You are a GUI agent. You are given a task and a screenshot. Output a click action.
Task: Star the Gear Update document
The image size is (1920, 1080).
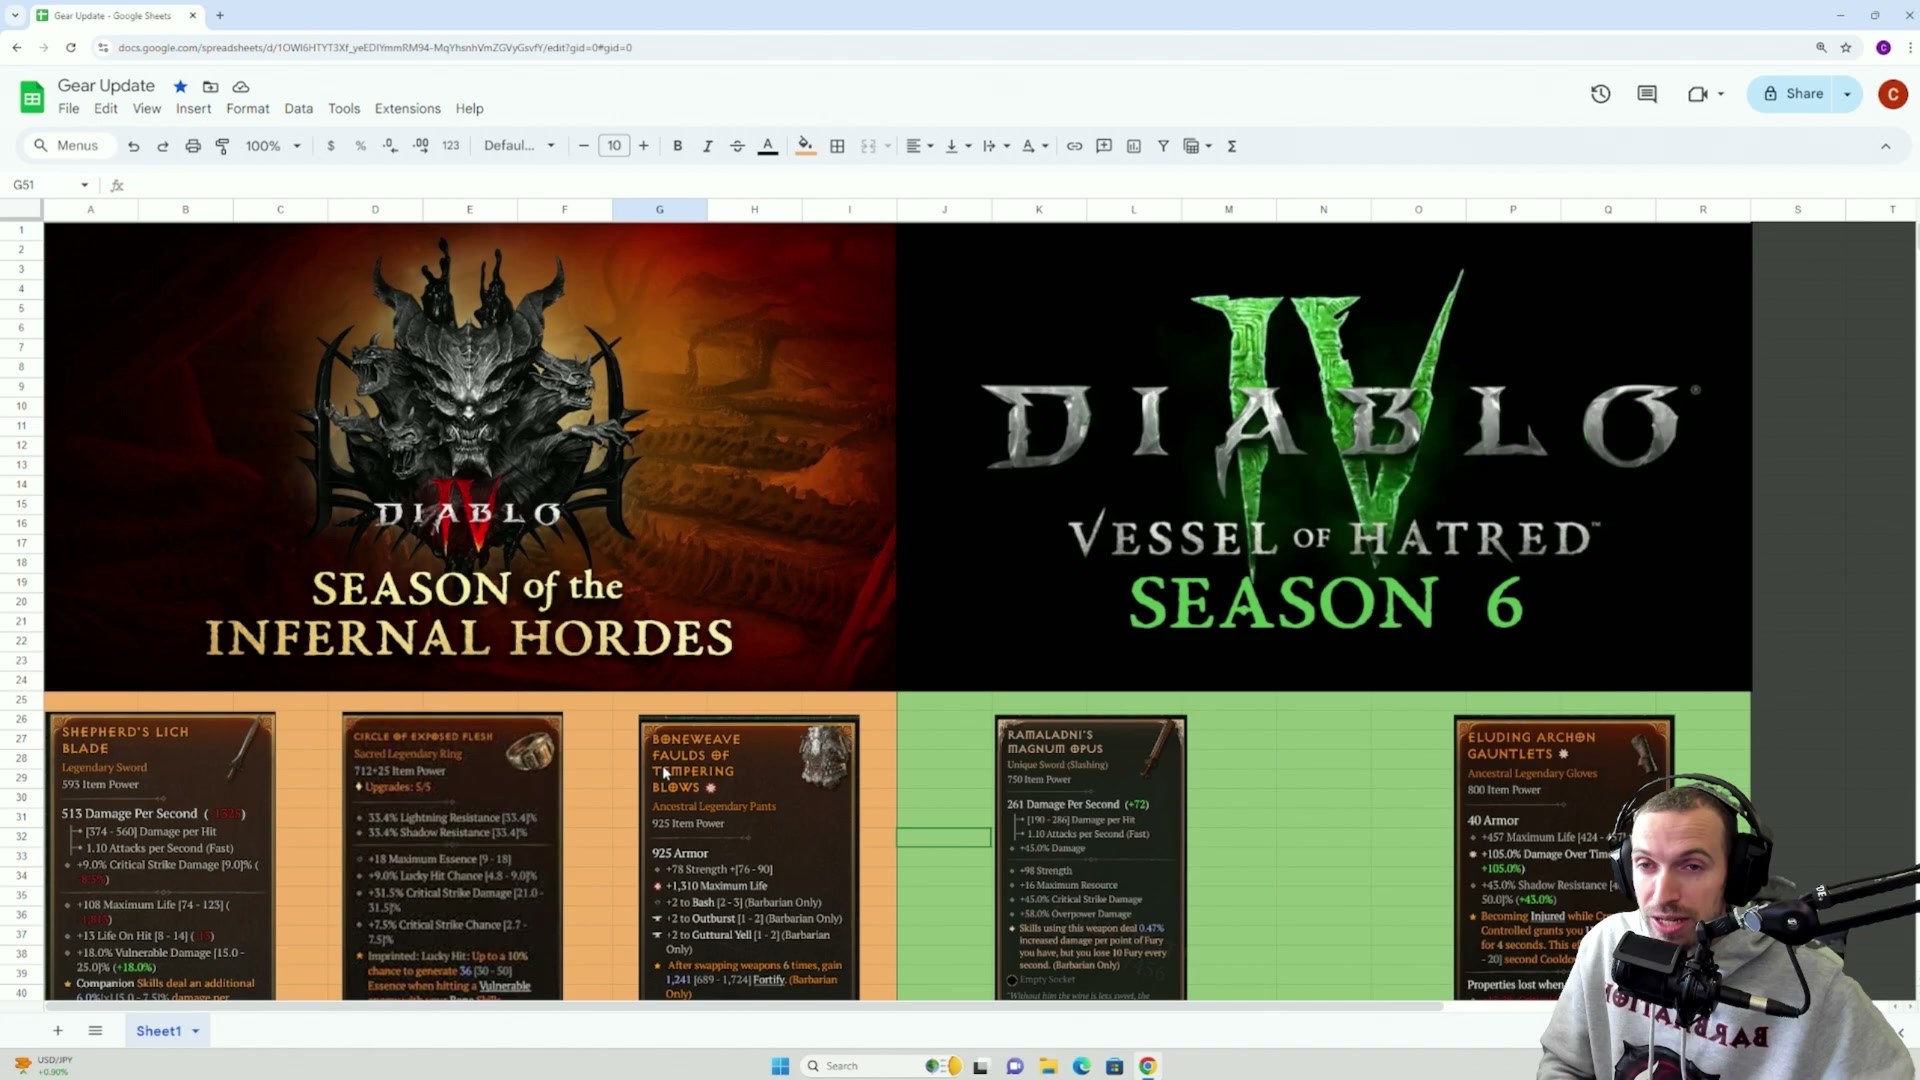(180, 87)
